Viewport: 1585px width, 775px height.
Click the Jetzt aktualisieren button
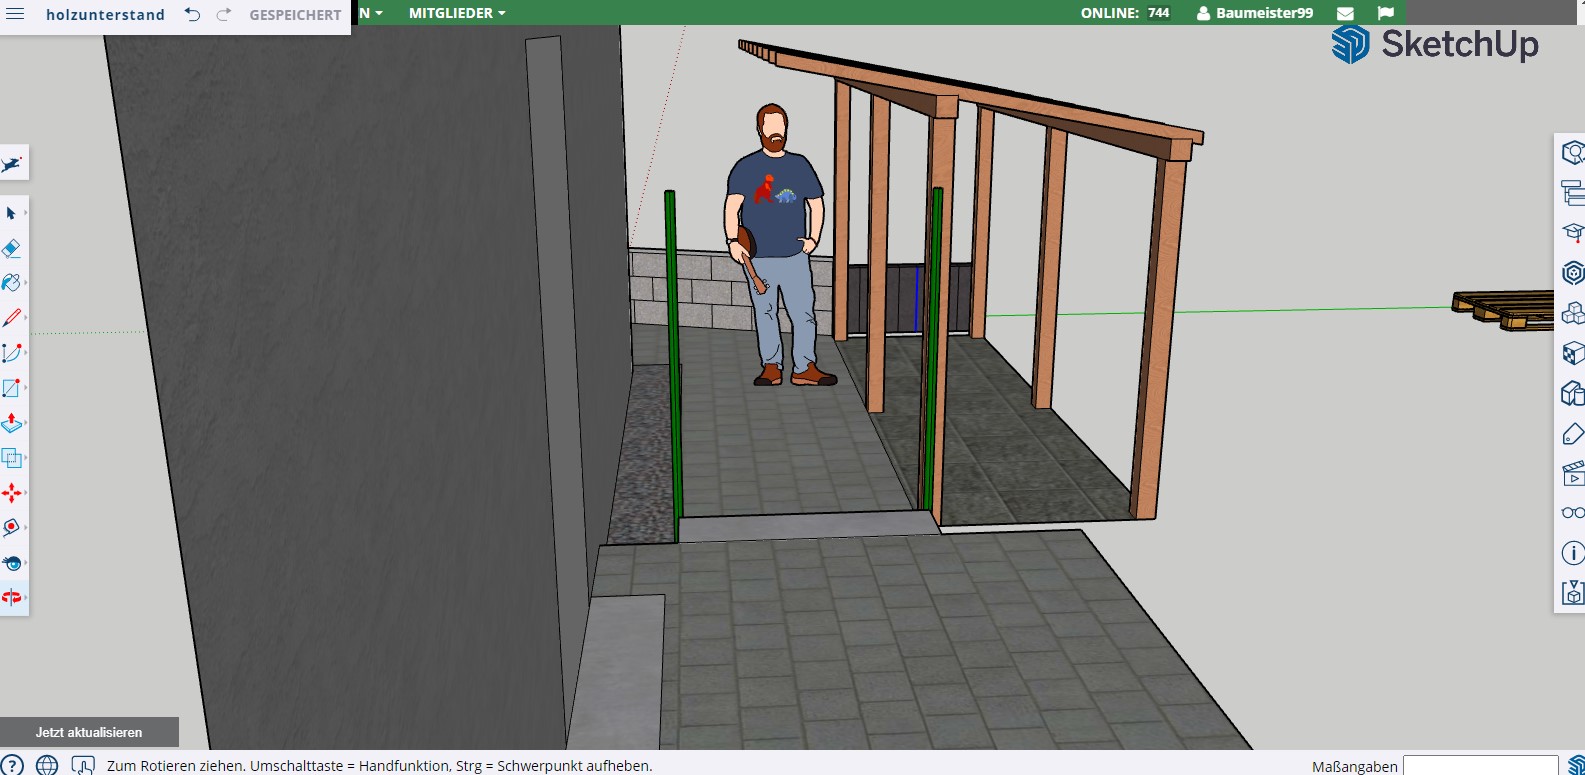pos(89,732)
